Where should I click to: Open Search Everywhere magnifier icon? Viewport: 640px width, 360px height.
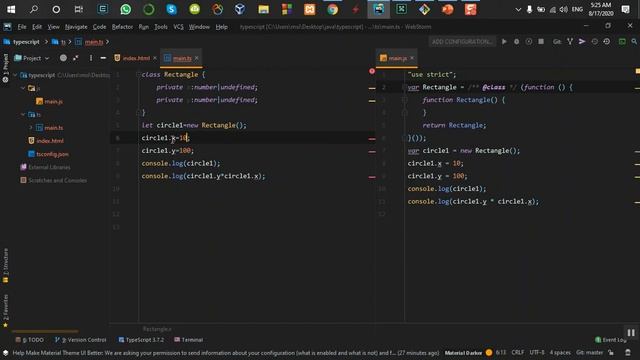pyautogui.click(x=634, y=42)
